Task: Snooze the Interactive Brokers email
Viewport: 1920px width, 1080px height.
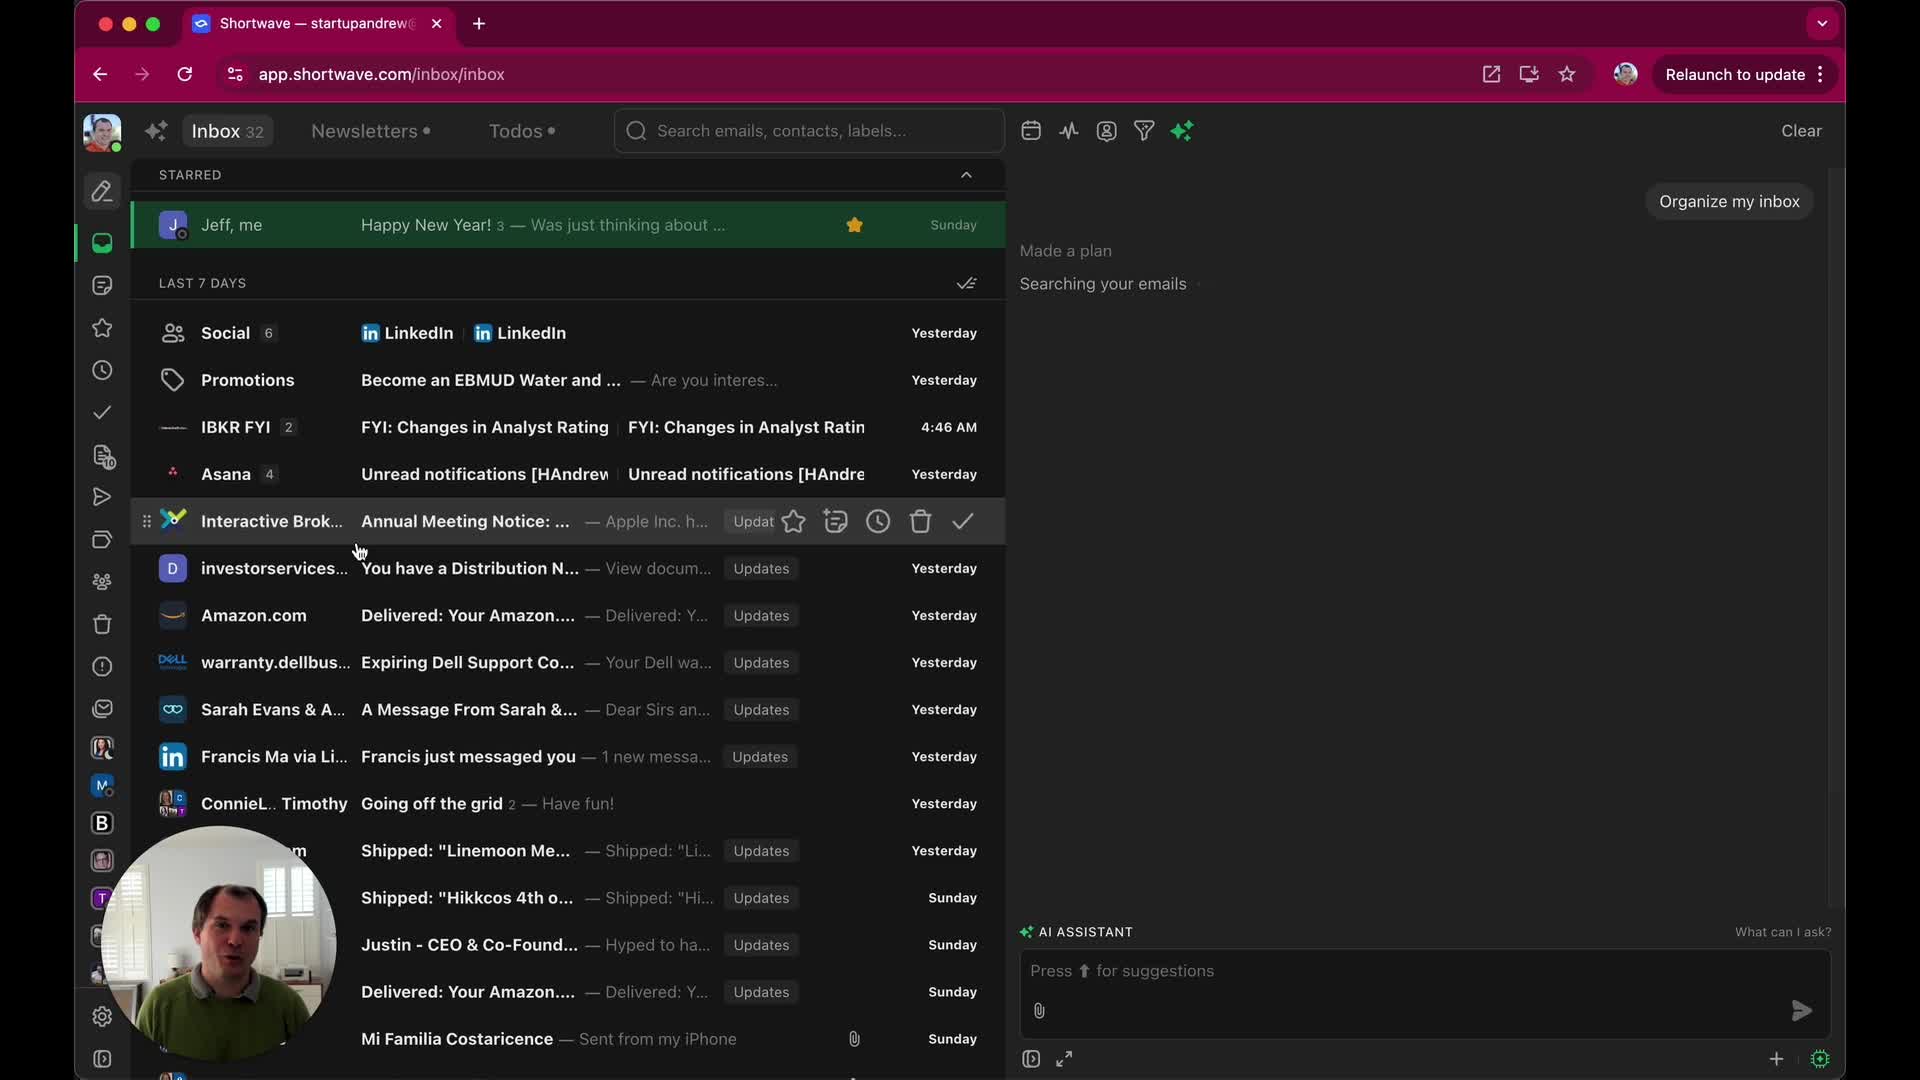Action: coord(878,521)
